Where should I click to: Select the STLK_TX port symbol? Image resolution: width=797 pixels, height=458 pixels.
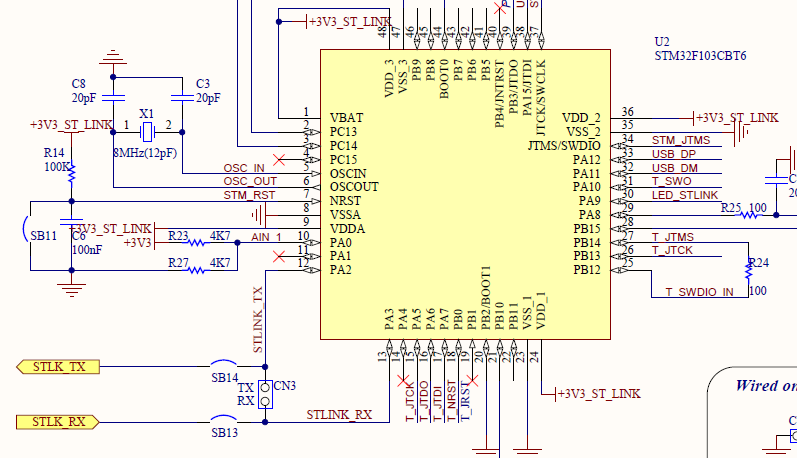click(58, 367)
